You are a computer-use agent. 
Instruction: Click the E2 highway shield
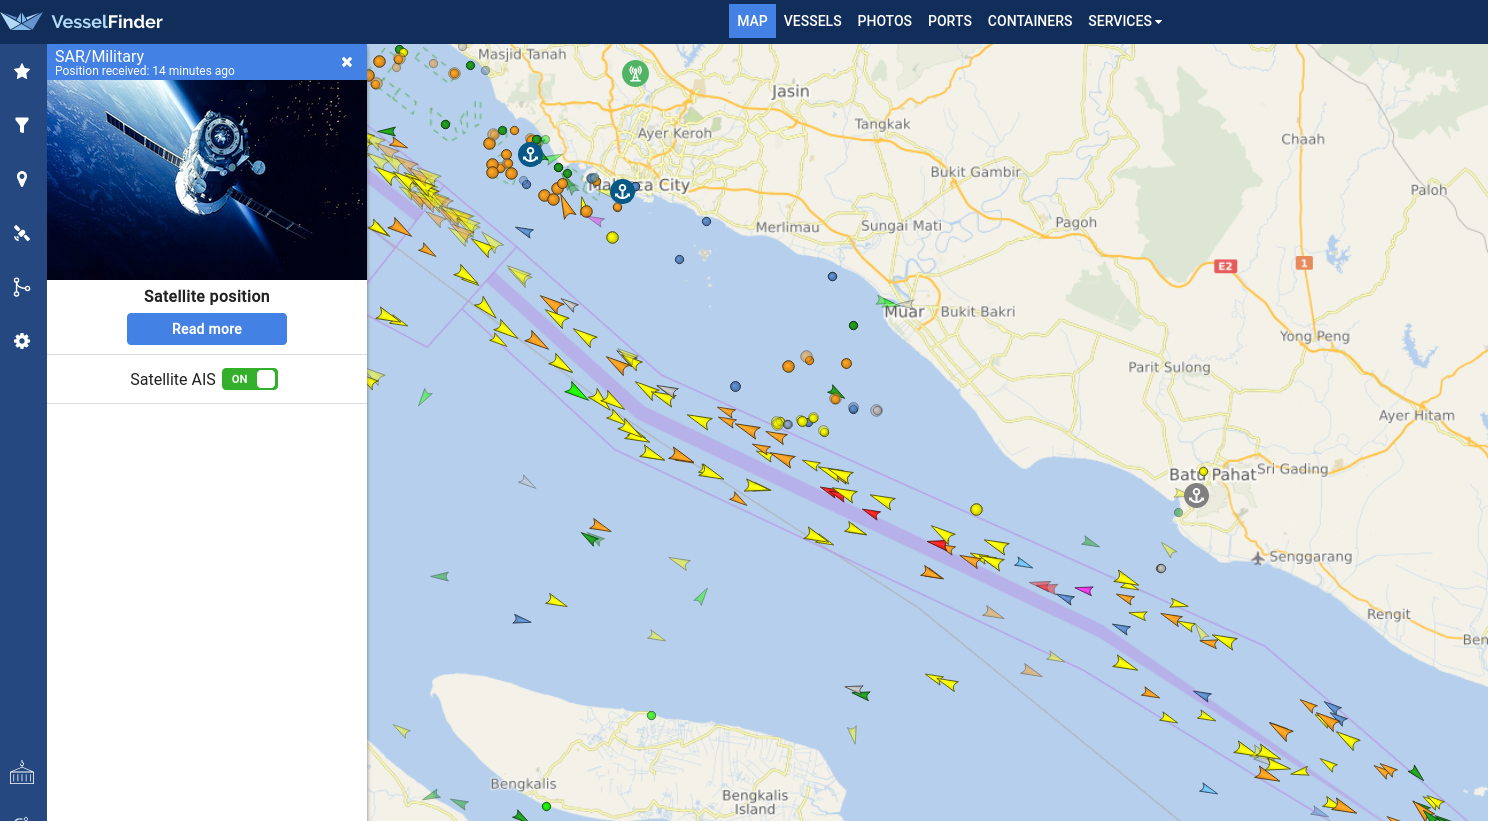pyautogui.click(x=1225, y=266)
